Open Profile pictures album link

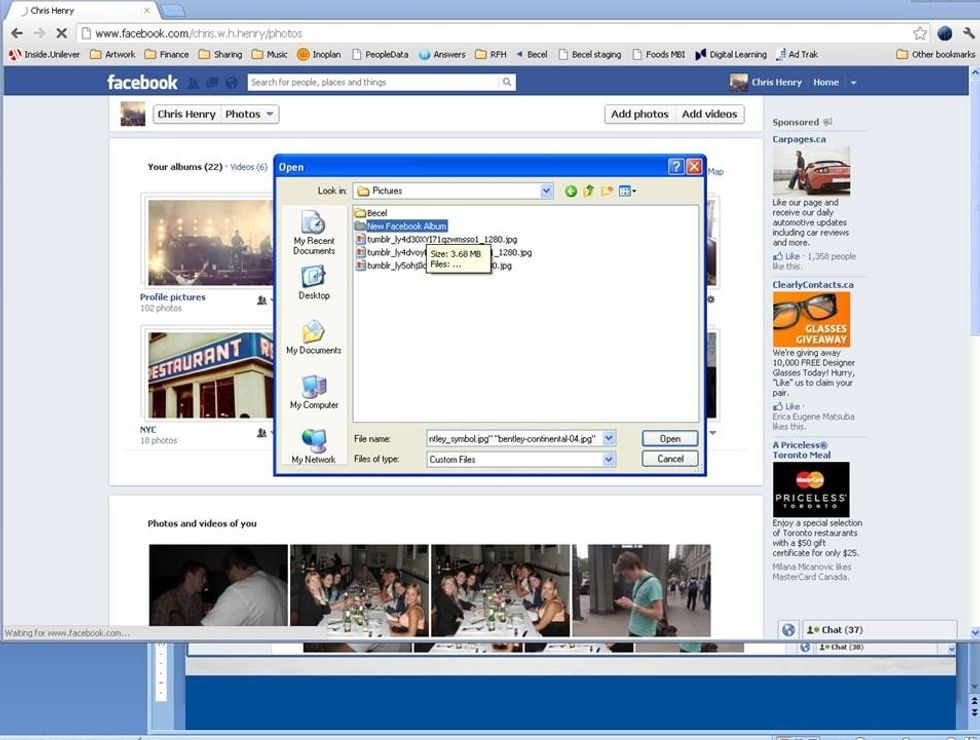click(172, 298)
